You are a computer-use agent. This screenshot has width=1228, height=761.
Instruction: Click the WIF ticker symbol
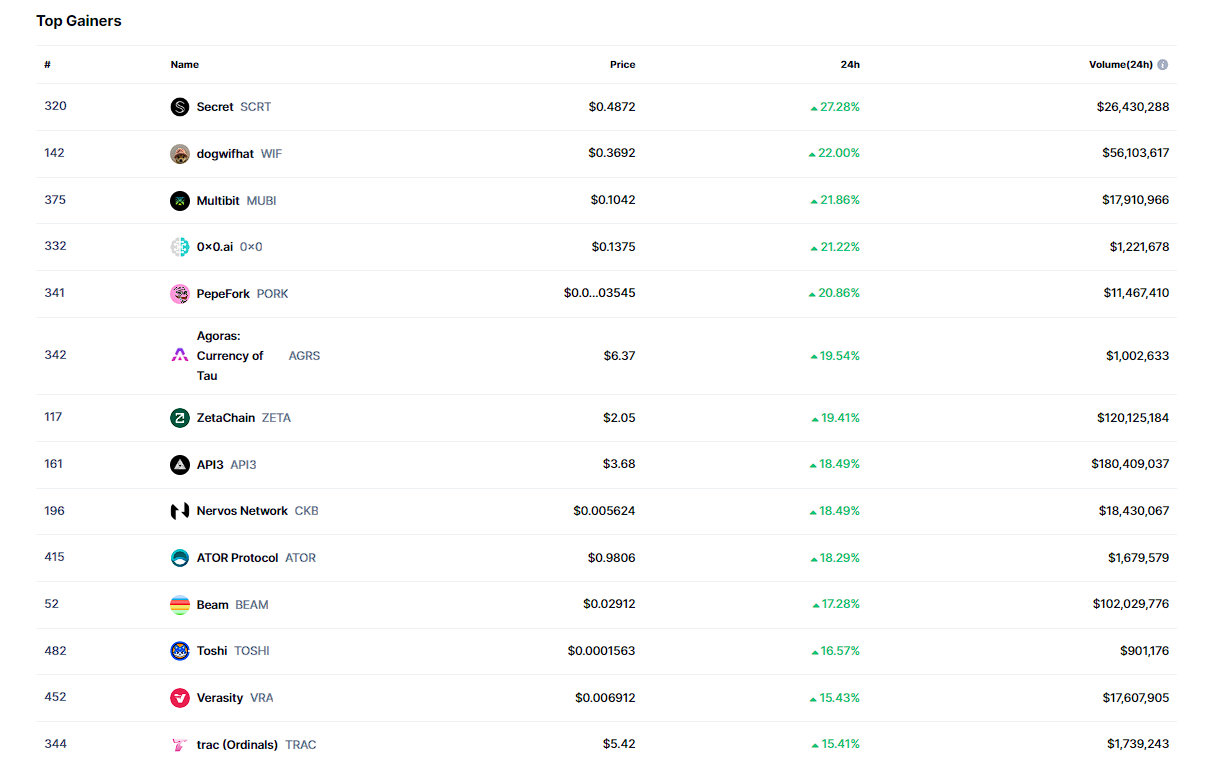point(272,154)
